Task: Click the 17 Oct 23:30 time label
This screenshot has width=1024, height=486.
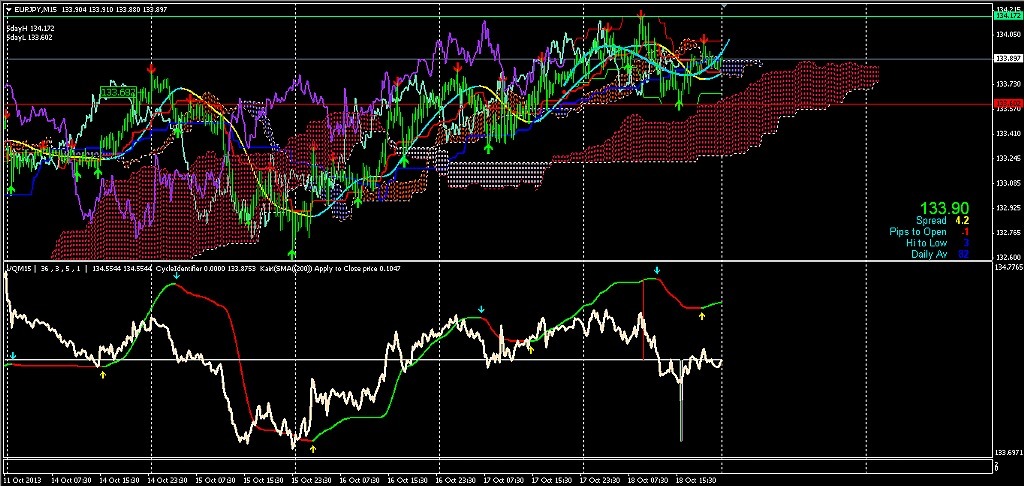Action: click(x=600, y=479)
